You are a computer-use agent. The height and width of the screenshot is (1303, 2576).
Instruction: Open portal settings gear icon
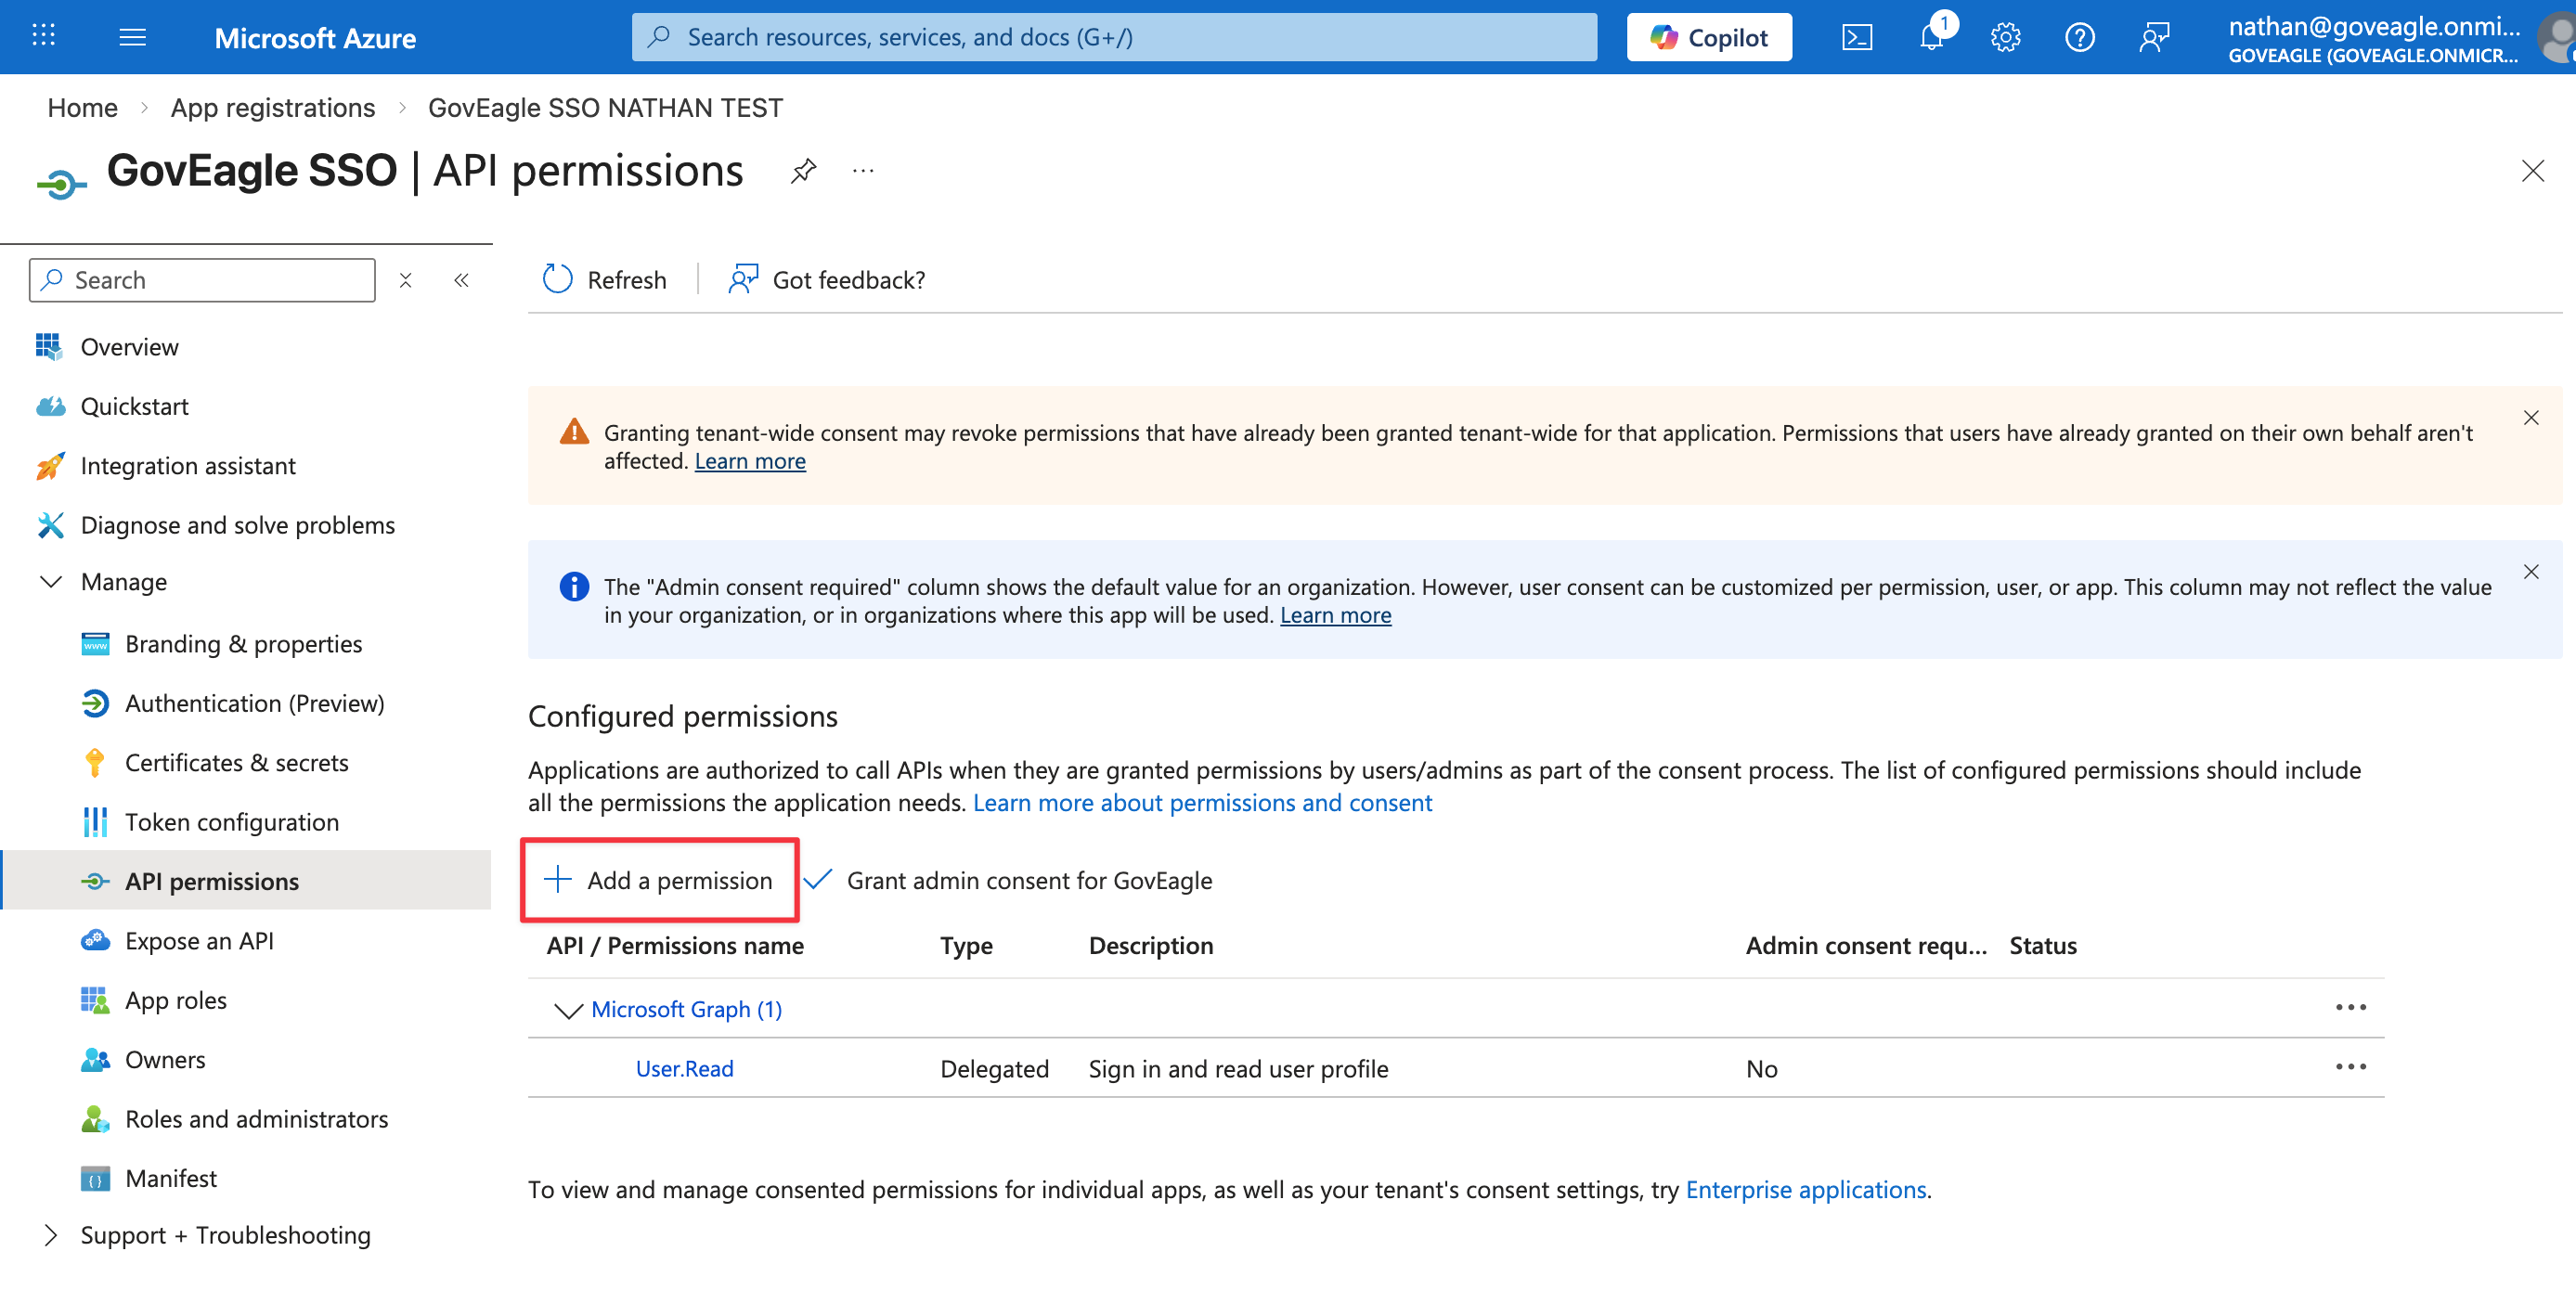(2005, 38)
